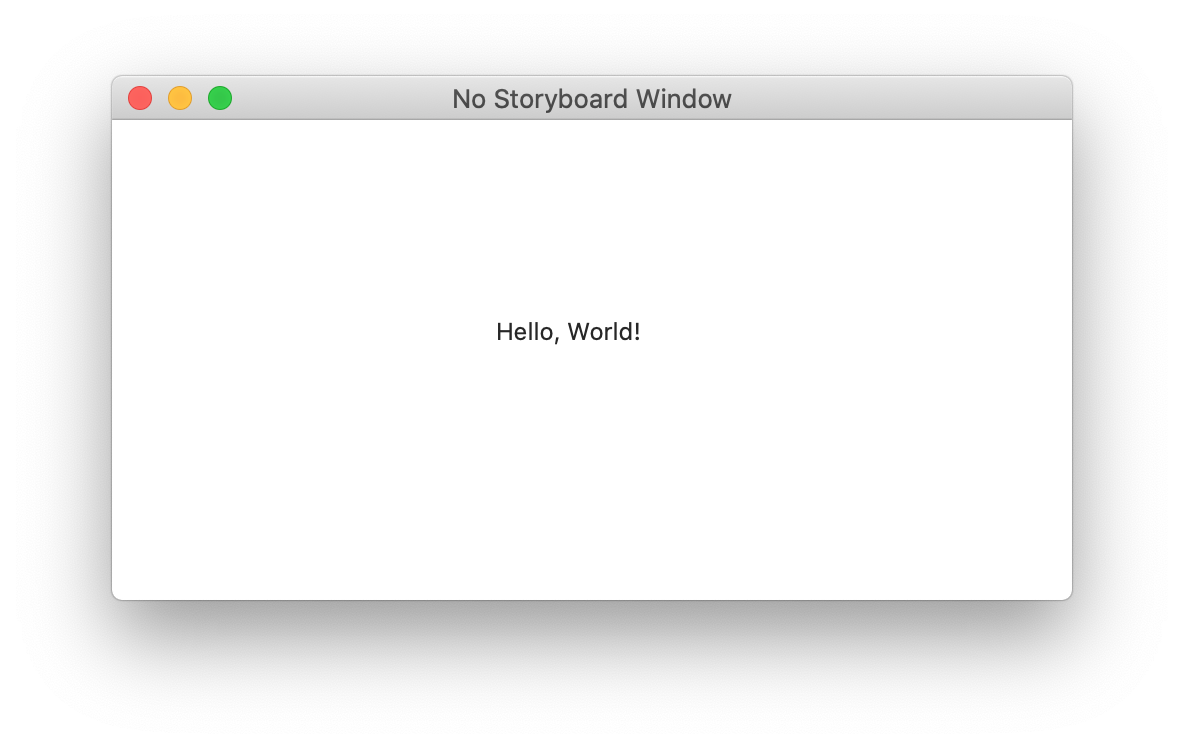The image size is (1184, 748).
Task: Click the "Hello, World!" label
Action: click(x=568, y=331)
